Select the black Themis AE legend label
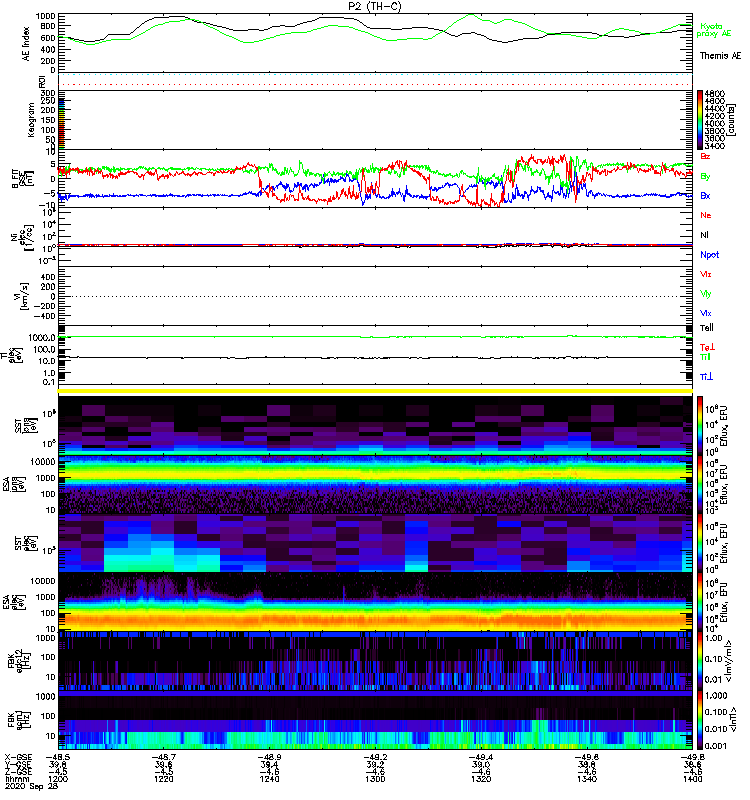 [720, 56]
